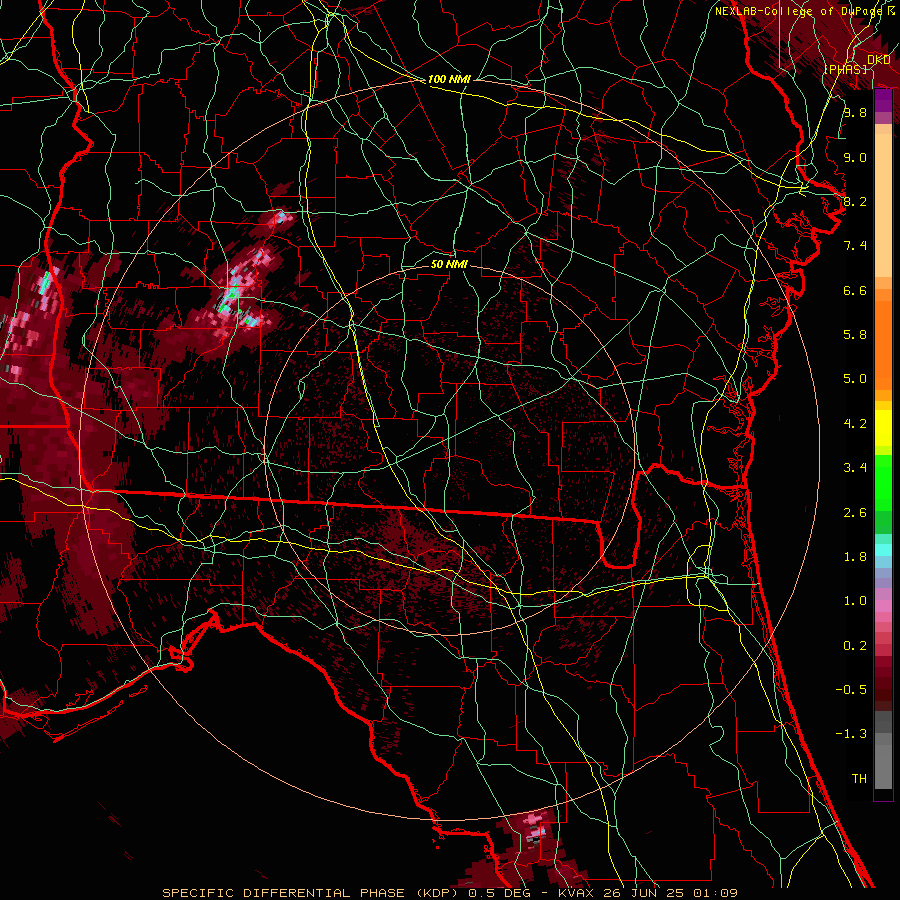Click the TH threshold label on the scale

(859, 779)
